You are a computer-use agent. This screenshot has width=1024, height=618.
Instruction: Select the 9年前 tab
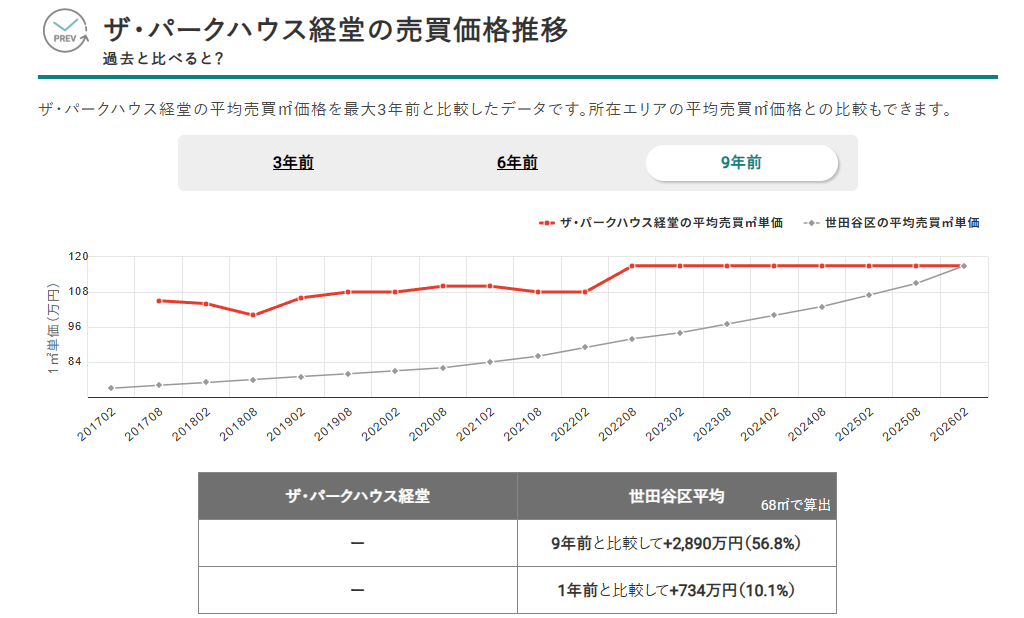point(741,163)
